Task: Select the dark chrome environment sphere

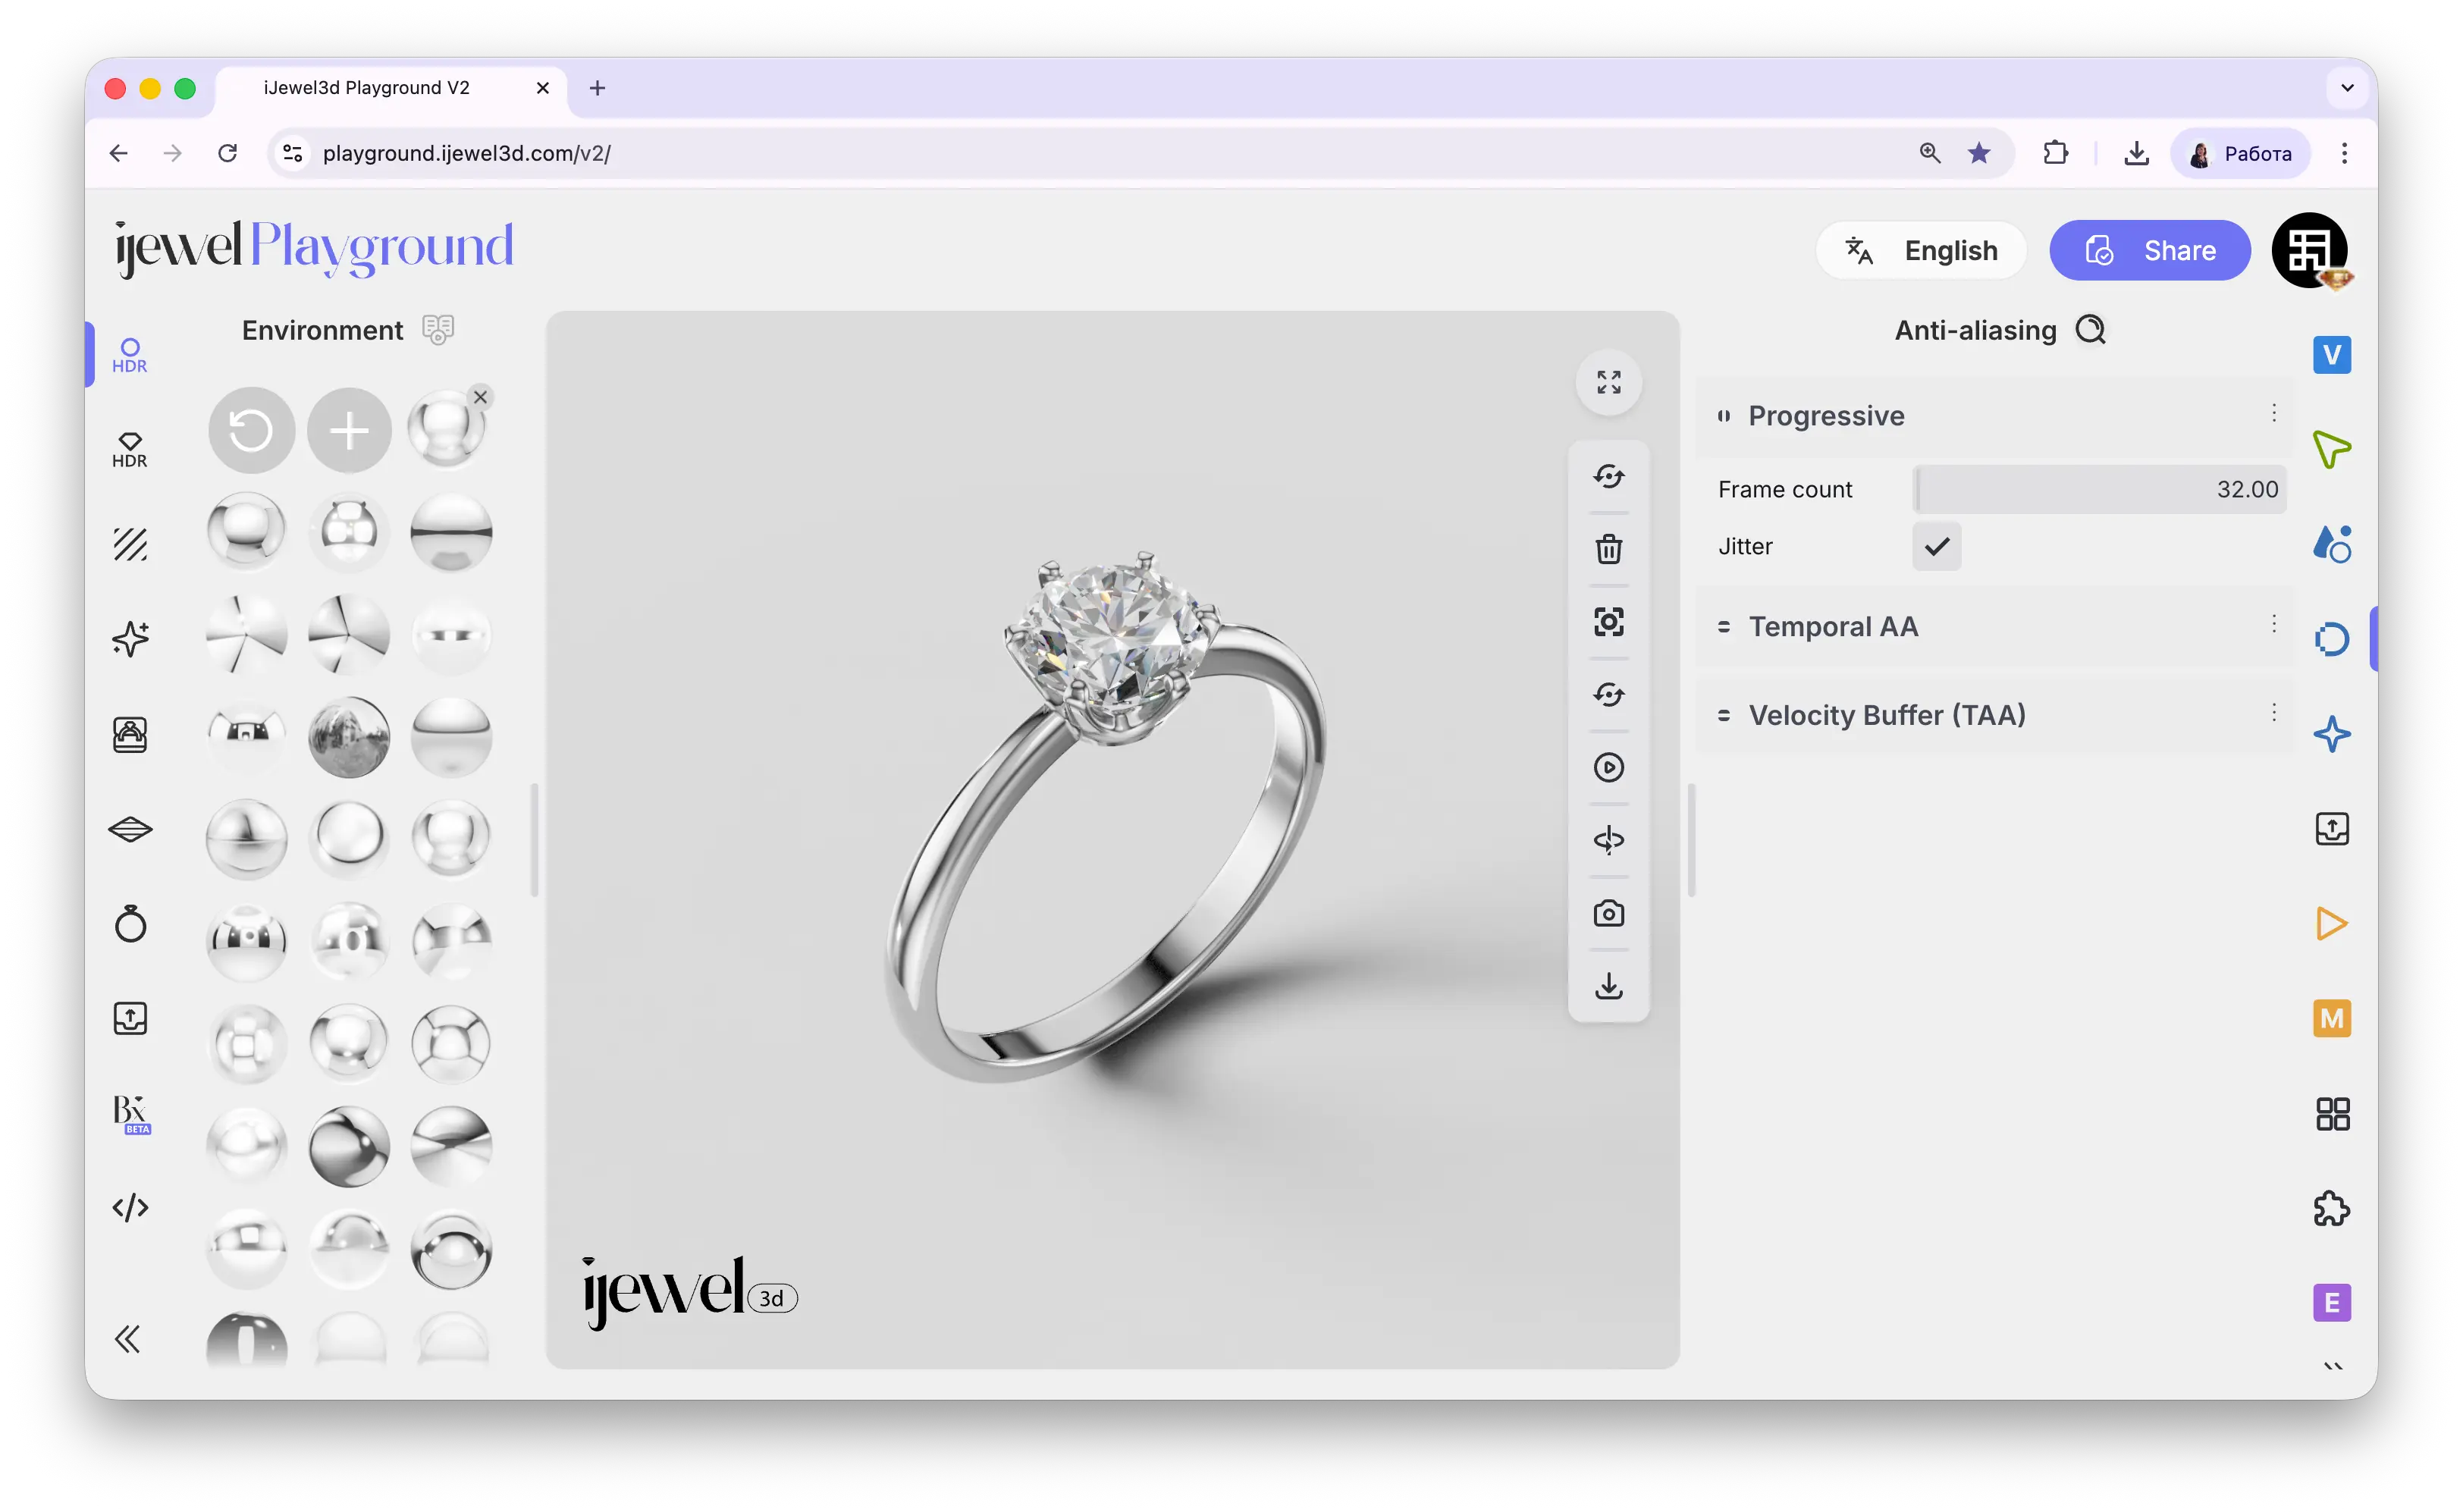Action: 349,1146
